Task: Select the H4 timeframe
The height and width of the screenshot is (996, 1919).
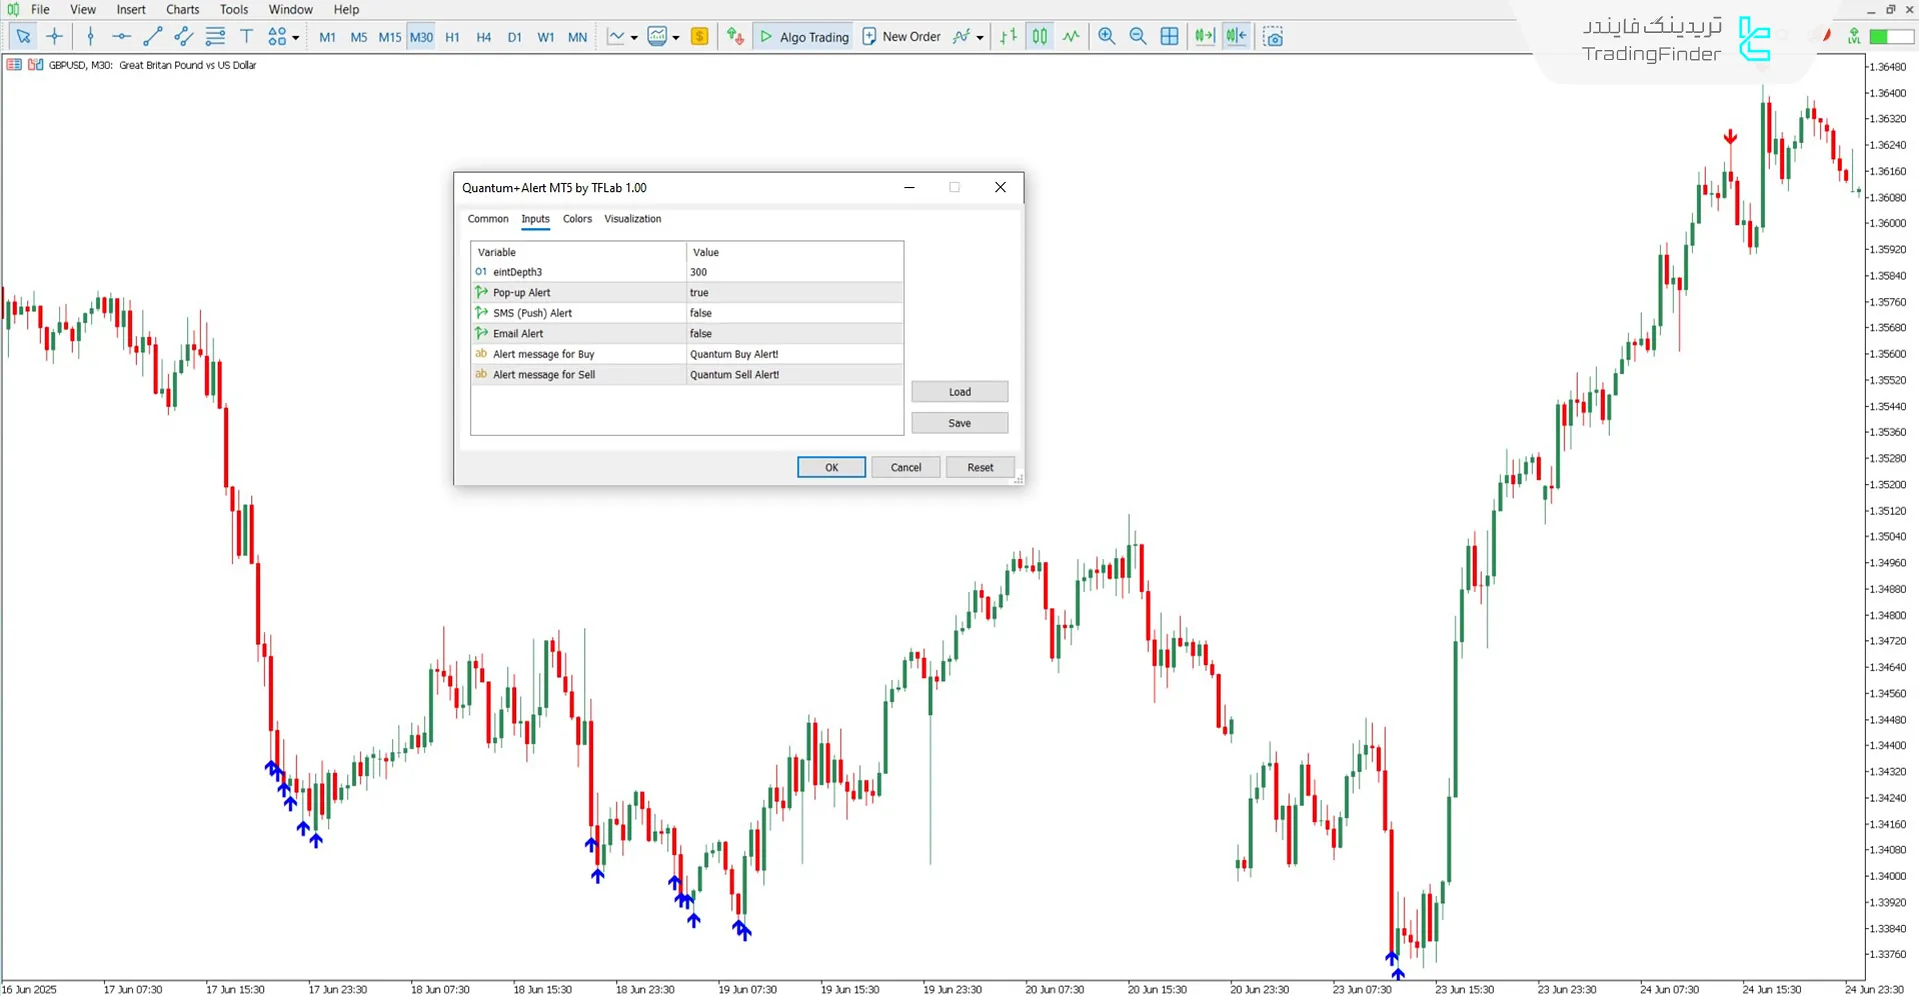Action: click(483, 37)
